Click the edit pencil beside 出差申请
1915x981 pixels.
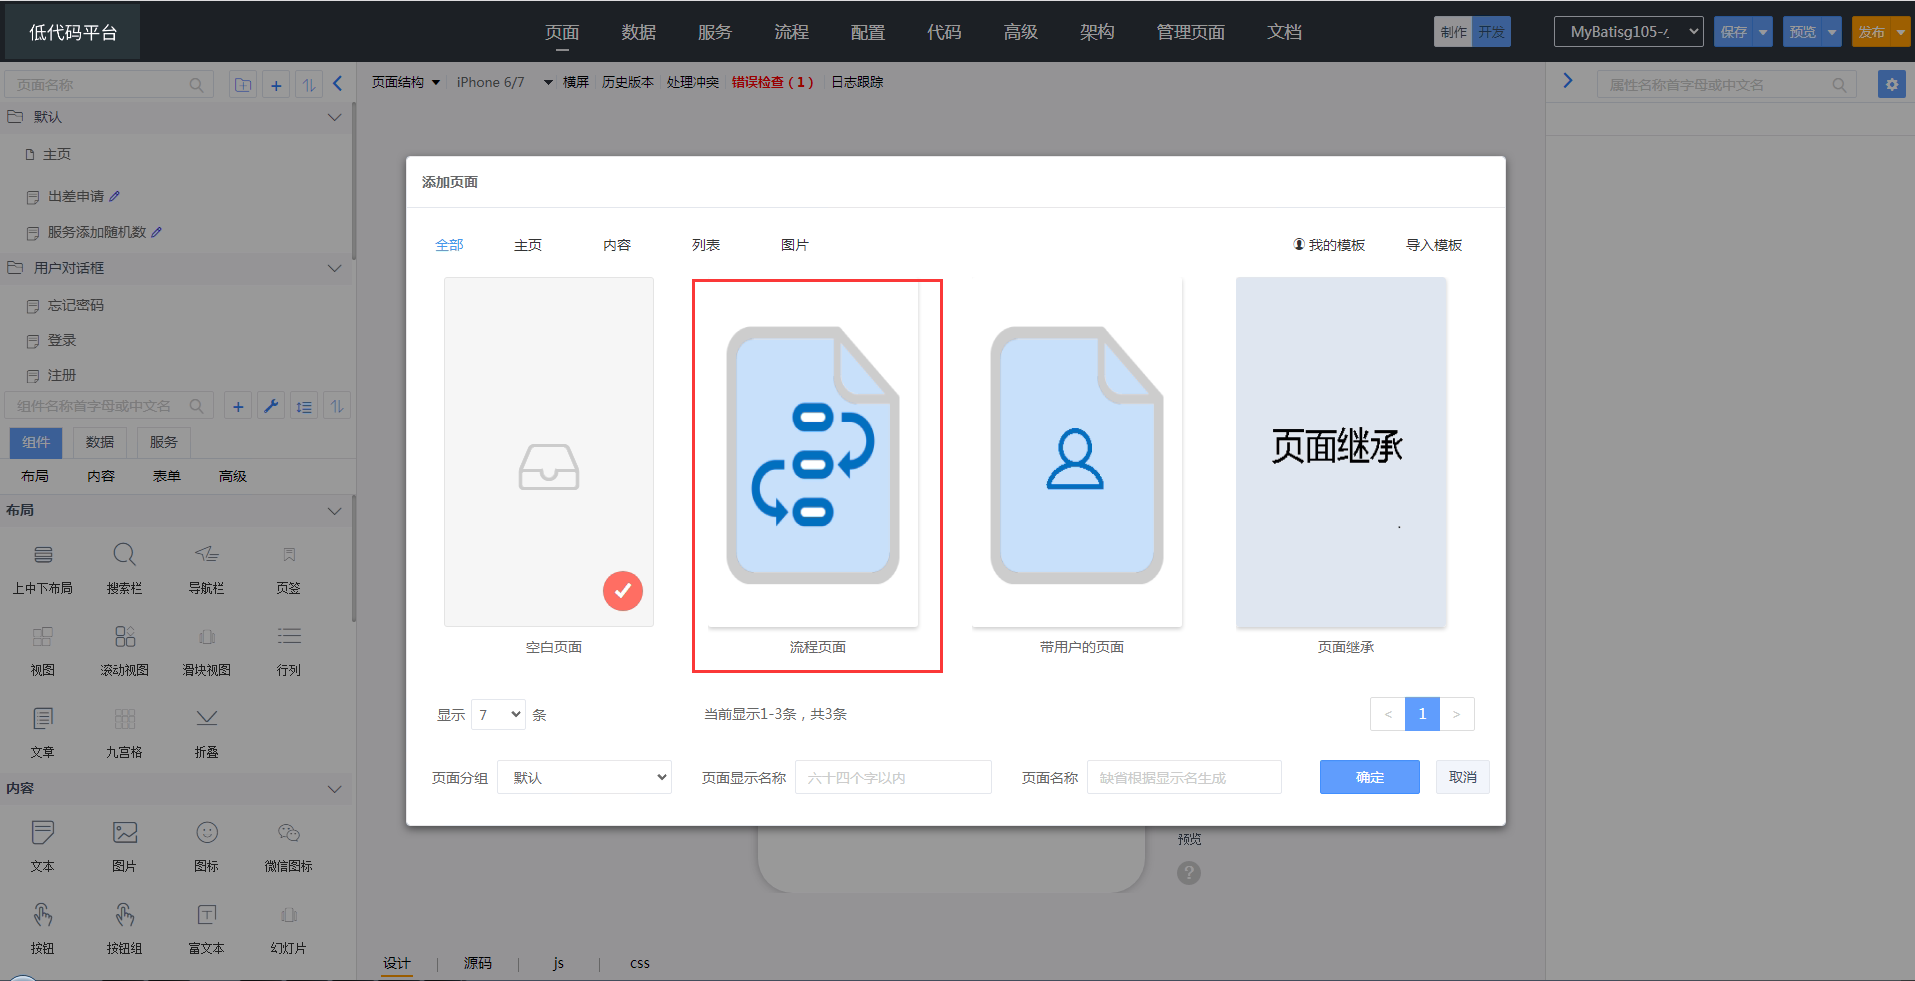tap(115, 196)
